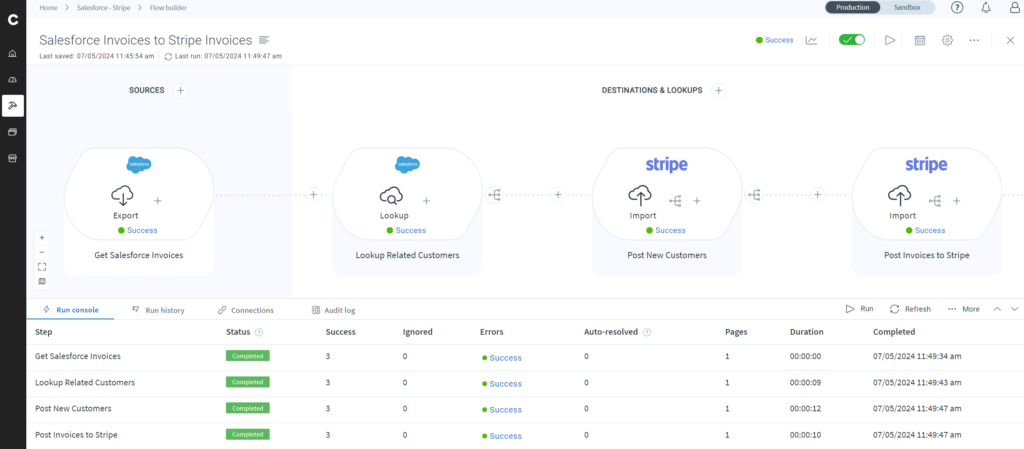This screenshot has height=449, width=1024.
Task: Add a new destination or lookup with plus
Action: (x=719, y=90)
